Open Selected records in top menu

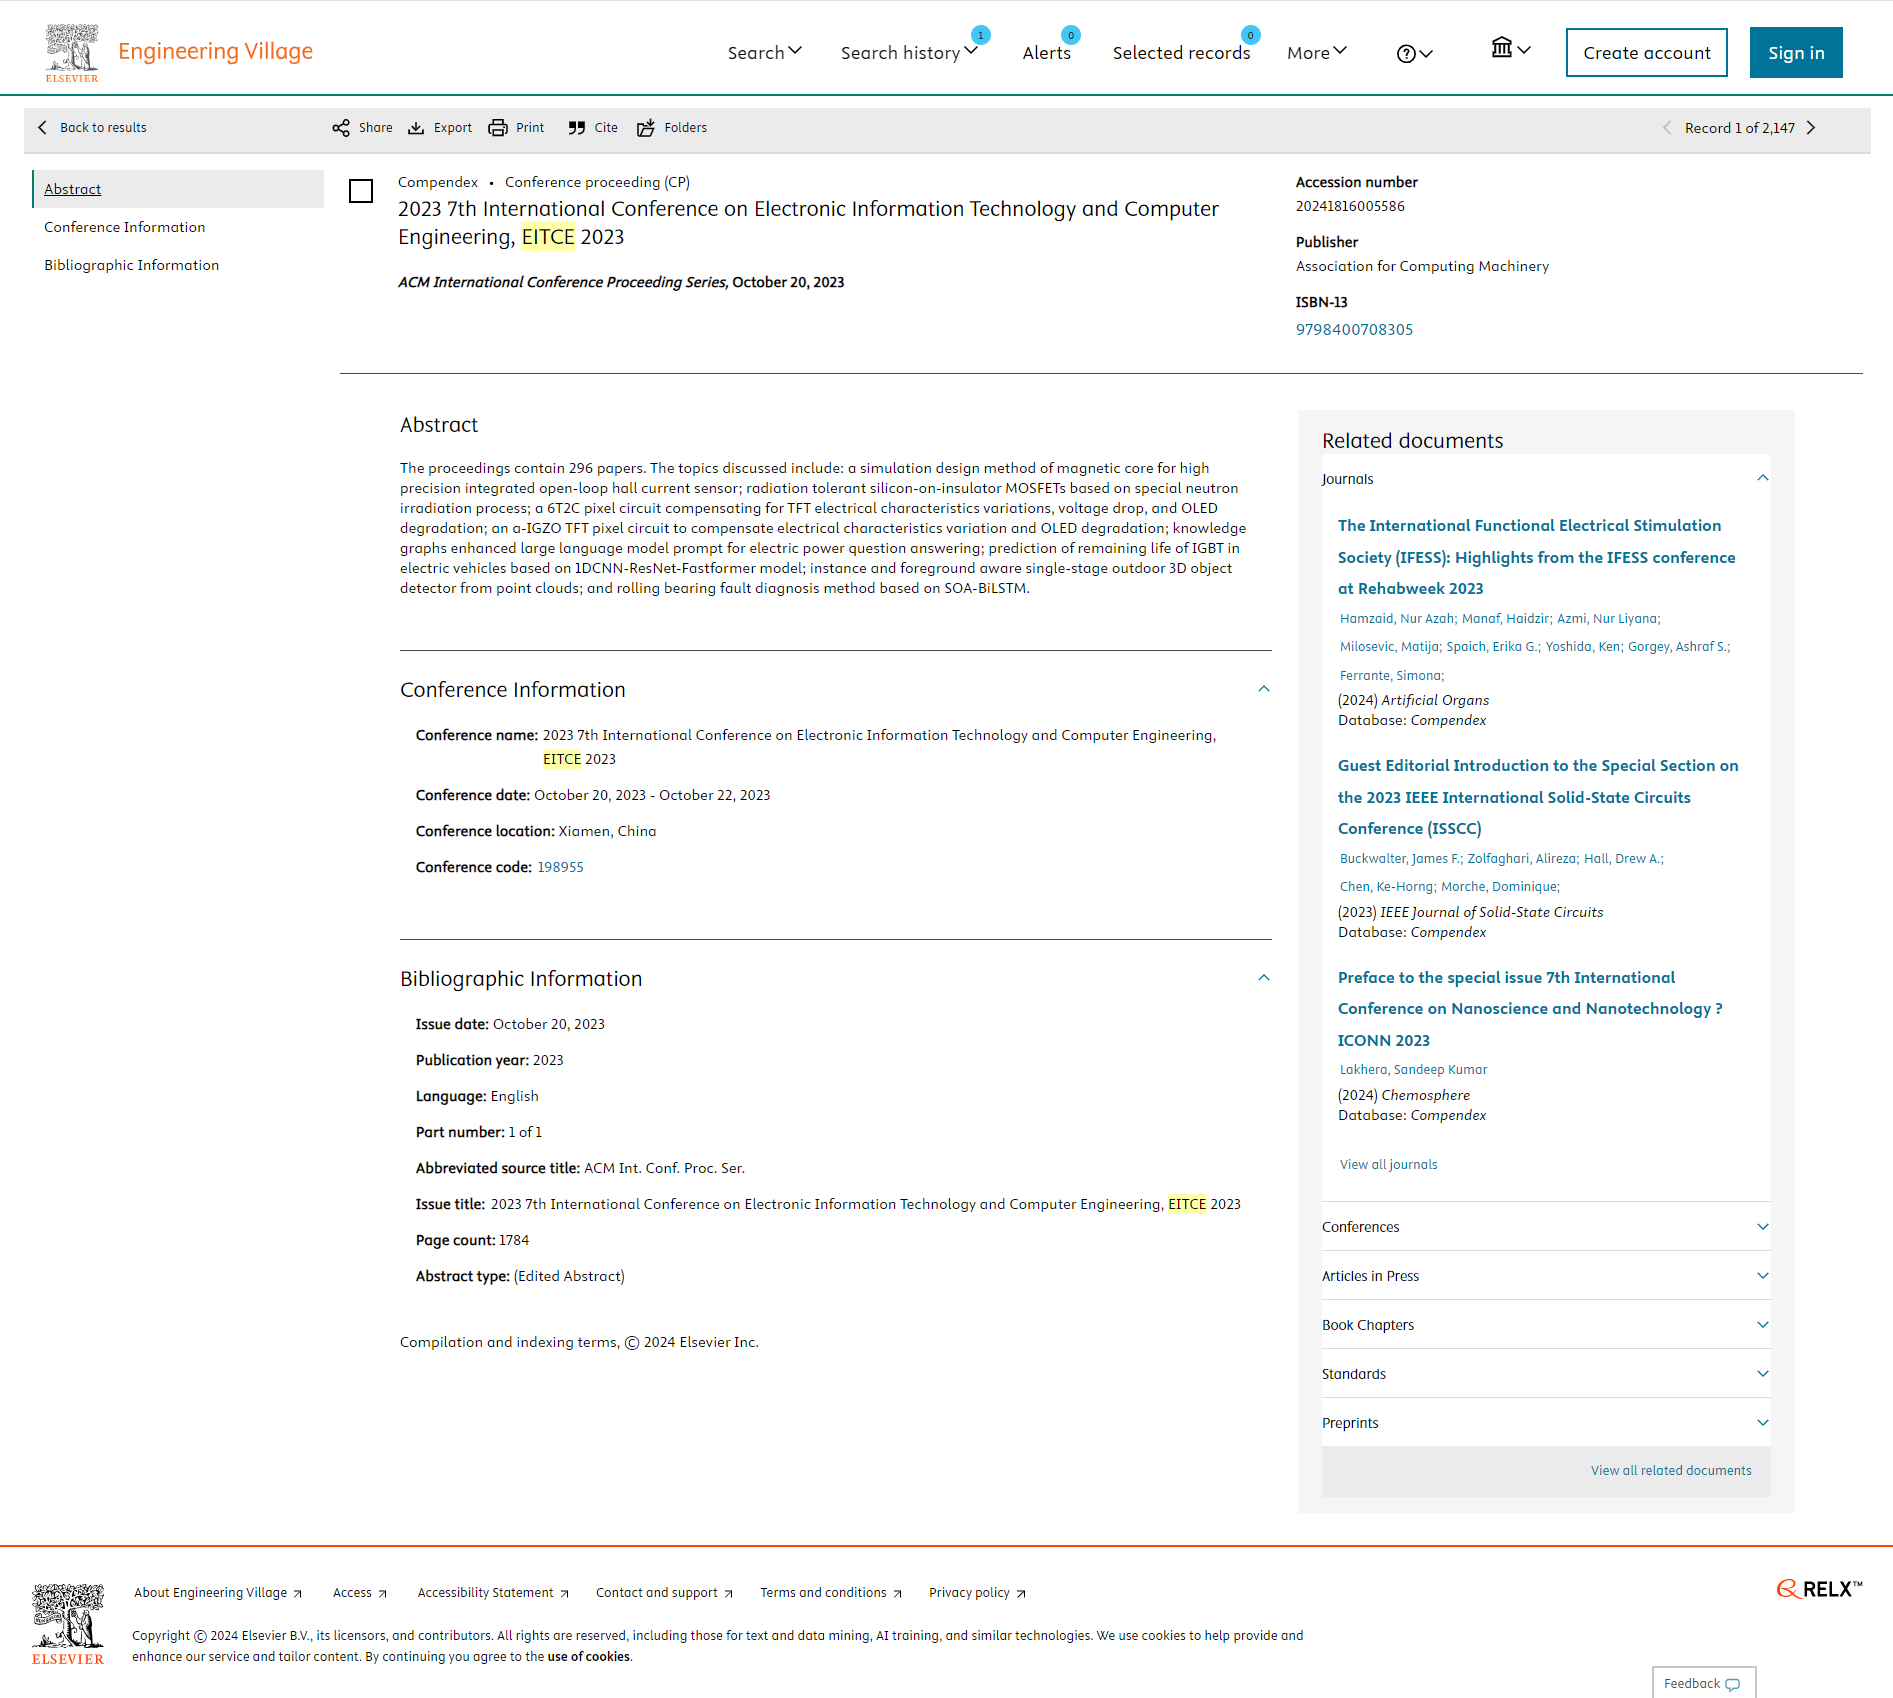point(1181,53)
